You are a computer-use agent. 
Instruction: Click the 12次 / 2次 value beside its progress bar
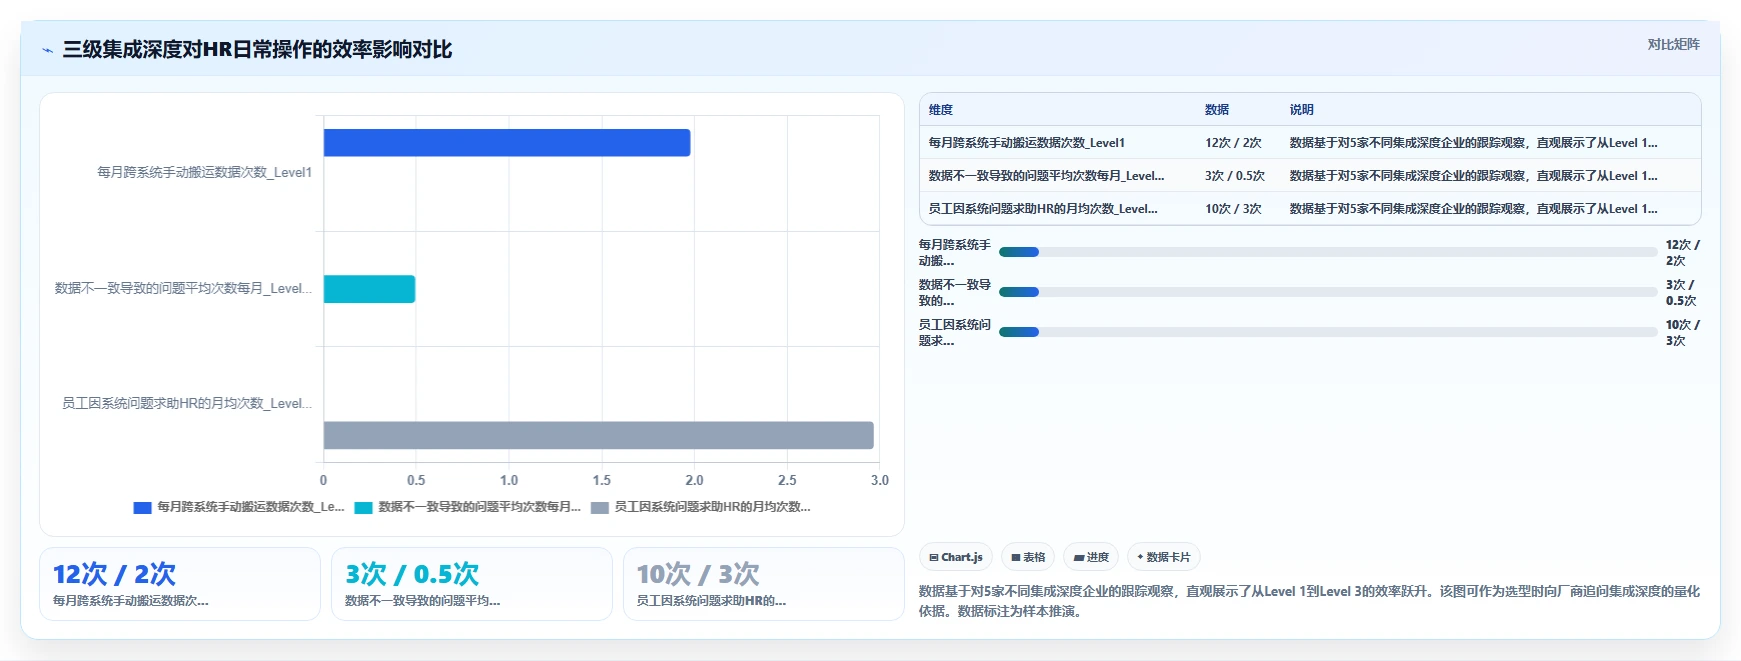pos(1682,252)
